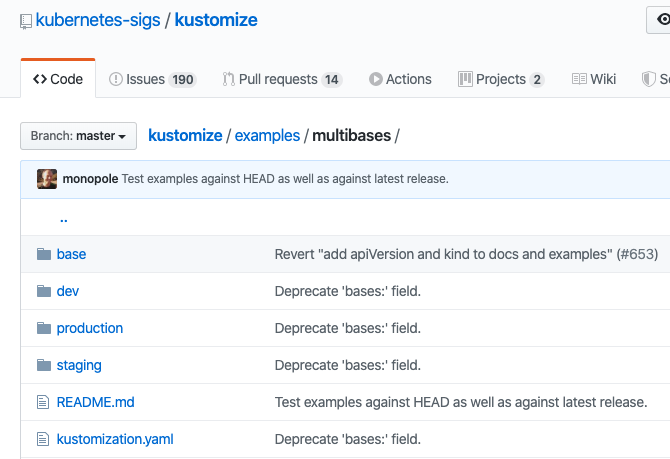Click the Issues count badge 190
Screen dimensions: 670x459
coord(182,79)
